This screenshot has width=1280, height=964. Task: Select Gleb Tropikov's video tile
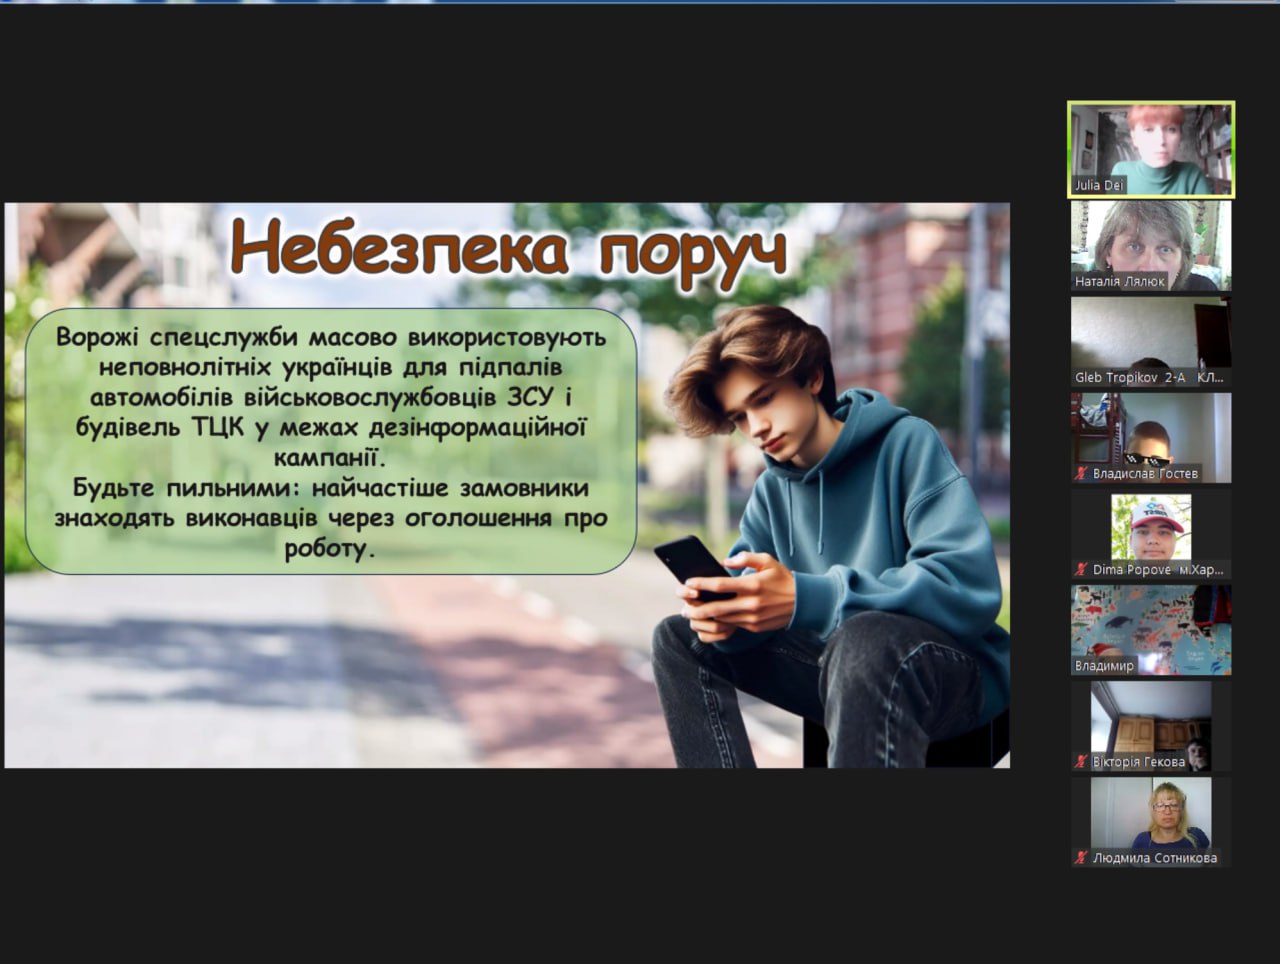click(x=1151, y=342)
